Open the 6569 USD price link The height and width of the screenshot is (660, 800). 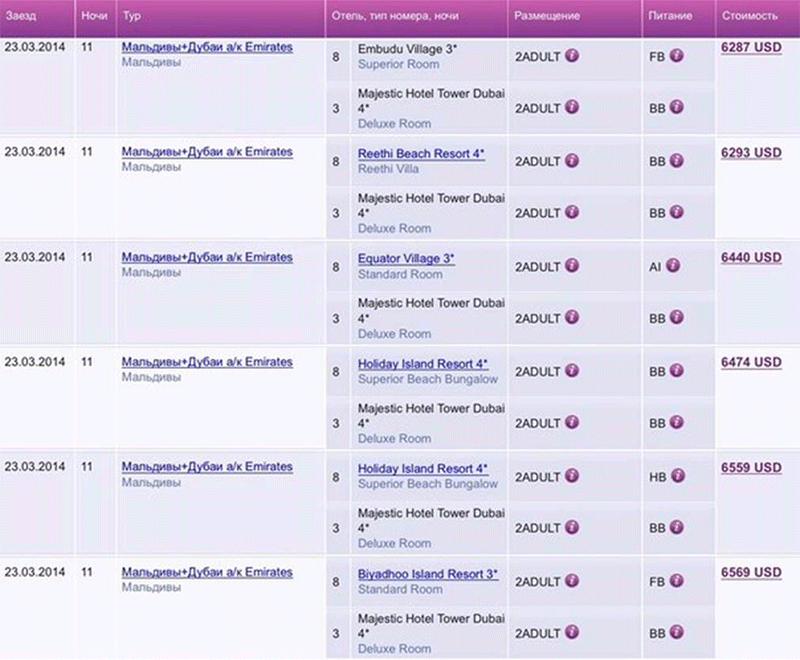point(751,572)
